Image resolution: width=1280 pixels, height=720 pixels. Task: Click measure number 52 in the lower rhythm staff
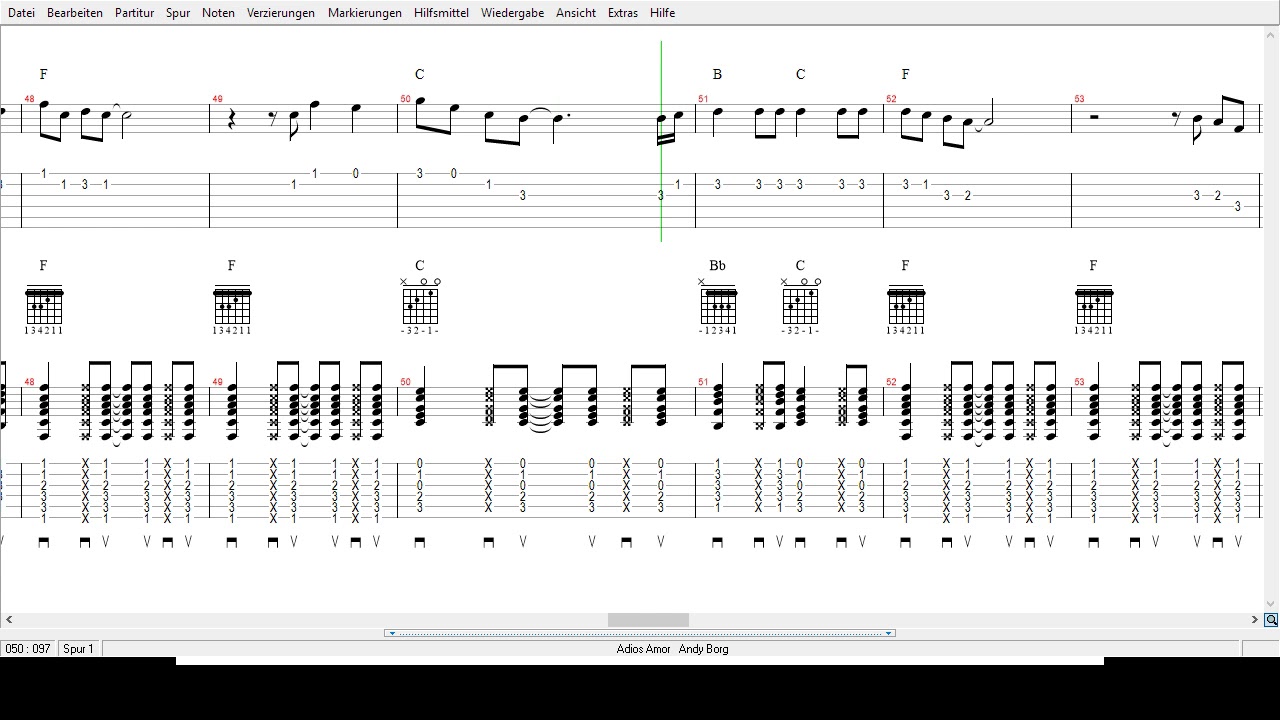[x=891, y=382]
